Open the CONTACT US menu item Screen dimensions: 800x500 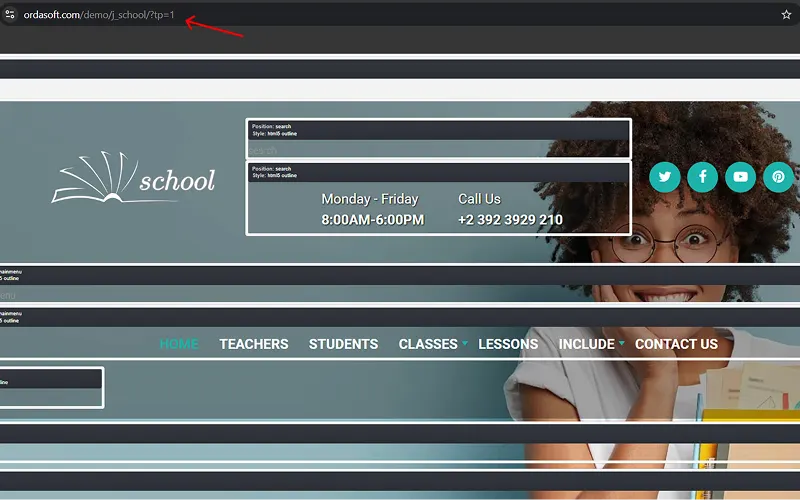point(677,344)
